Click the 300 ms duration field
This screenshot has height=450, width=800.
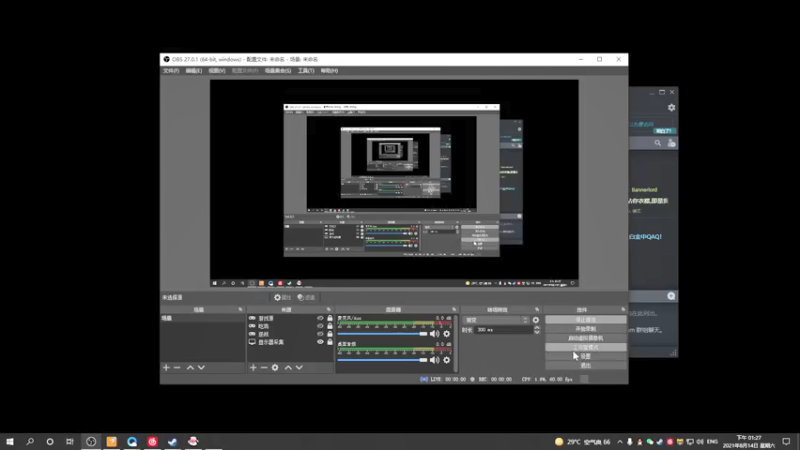point(504,330)
